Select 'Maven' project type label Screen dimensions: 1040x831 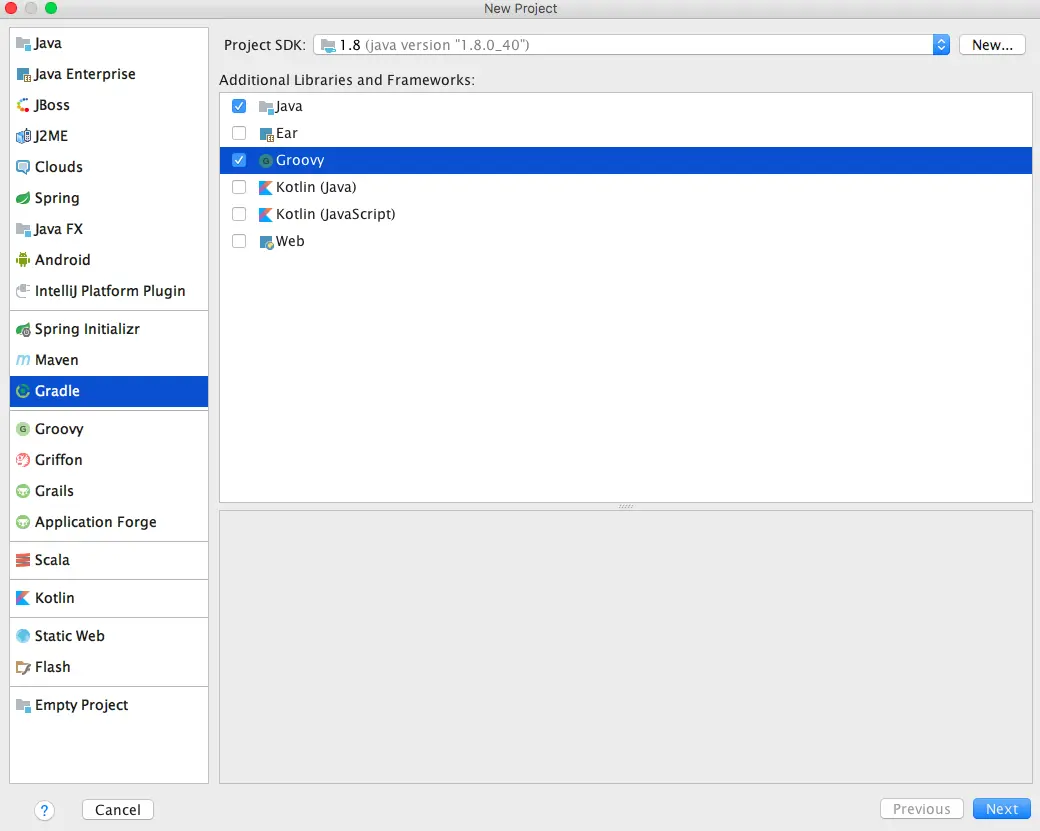(x=56, y=360)
